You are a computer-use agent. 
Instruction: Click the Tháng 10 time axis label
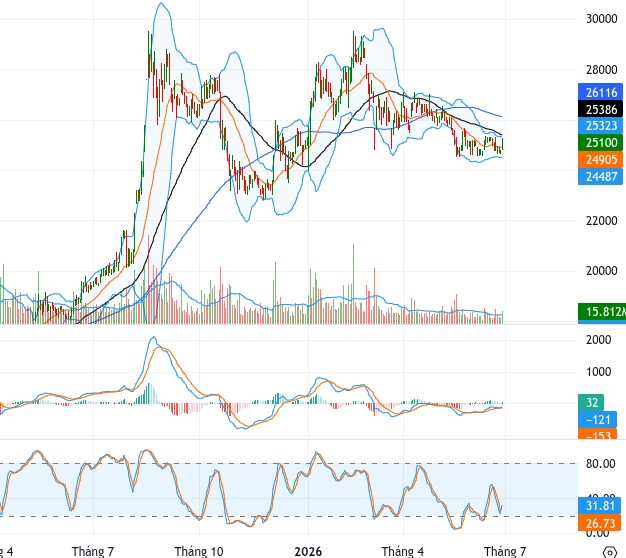(199, 551)
